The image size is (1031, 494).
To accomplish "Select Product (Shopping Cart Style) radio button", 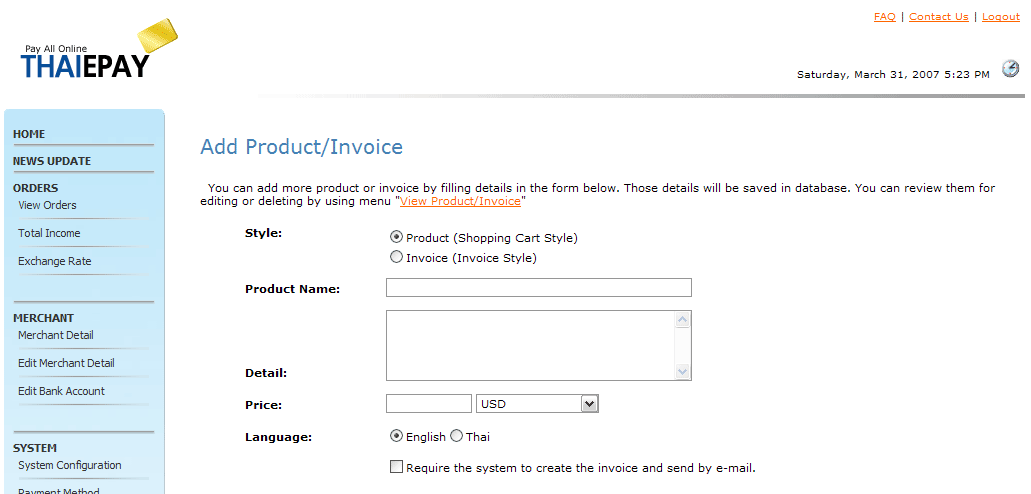I will tap(396, 238).
